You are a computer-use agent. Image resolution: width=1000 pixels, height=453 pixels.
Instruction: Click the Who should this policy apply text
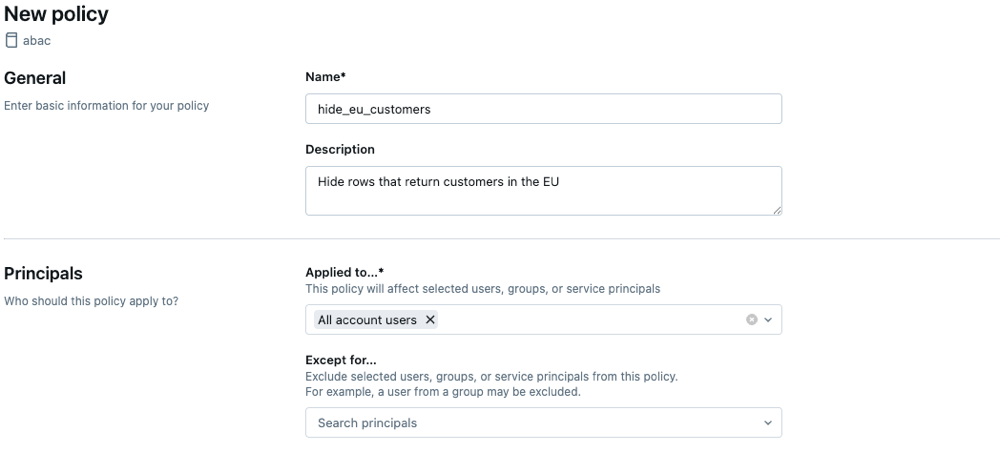[92, 301]
